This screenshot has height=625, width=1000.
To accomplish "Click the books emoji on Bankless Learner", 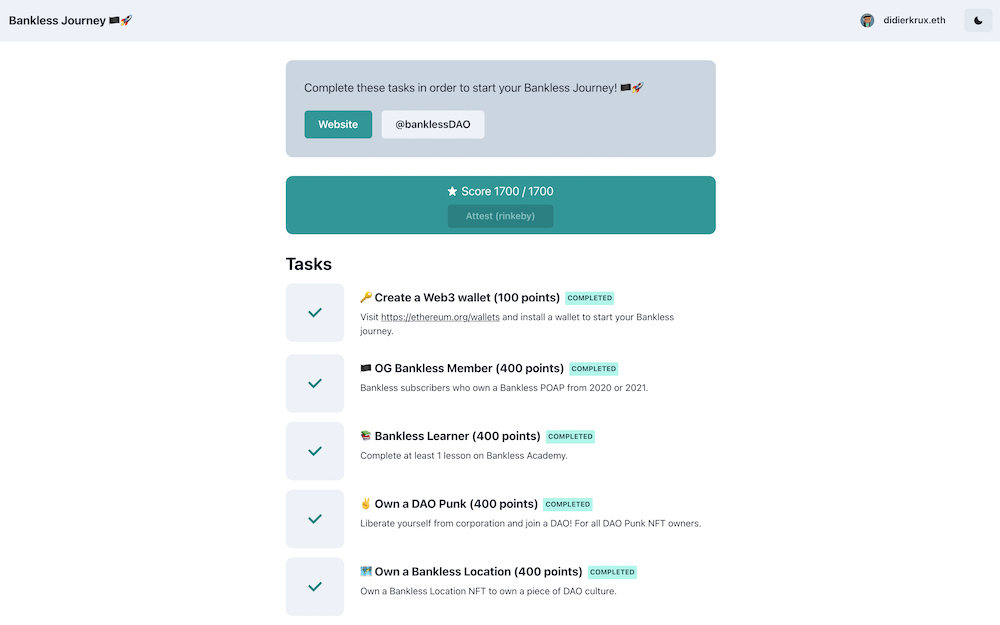I will tap(366, 436).
